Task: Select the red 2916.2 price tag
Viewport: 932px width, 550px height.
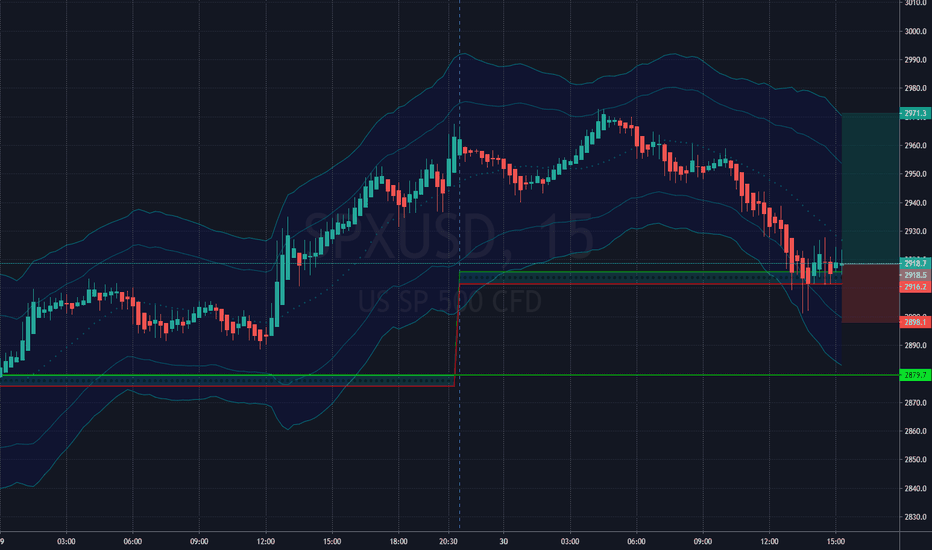Action: click(x=915, y=287)
